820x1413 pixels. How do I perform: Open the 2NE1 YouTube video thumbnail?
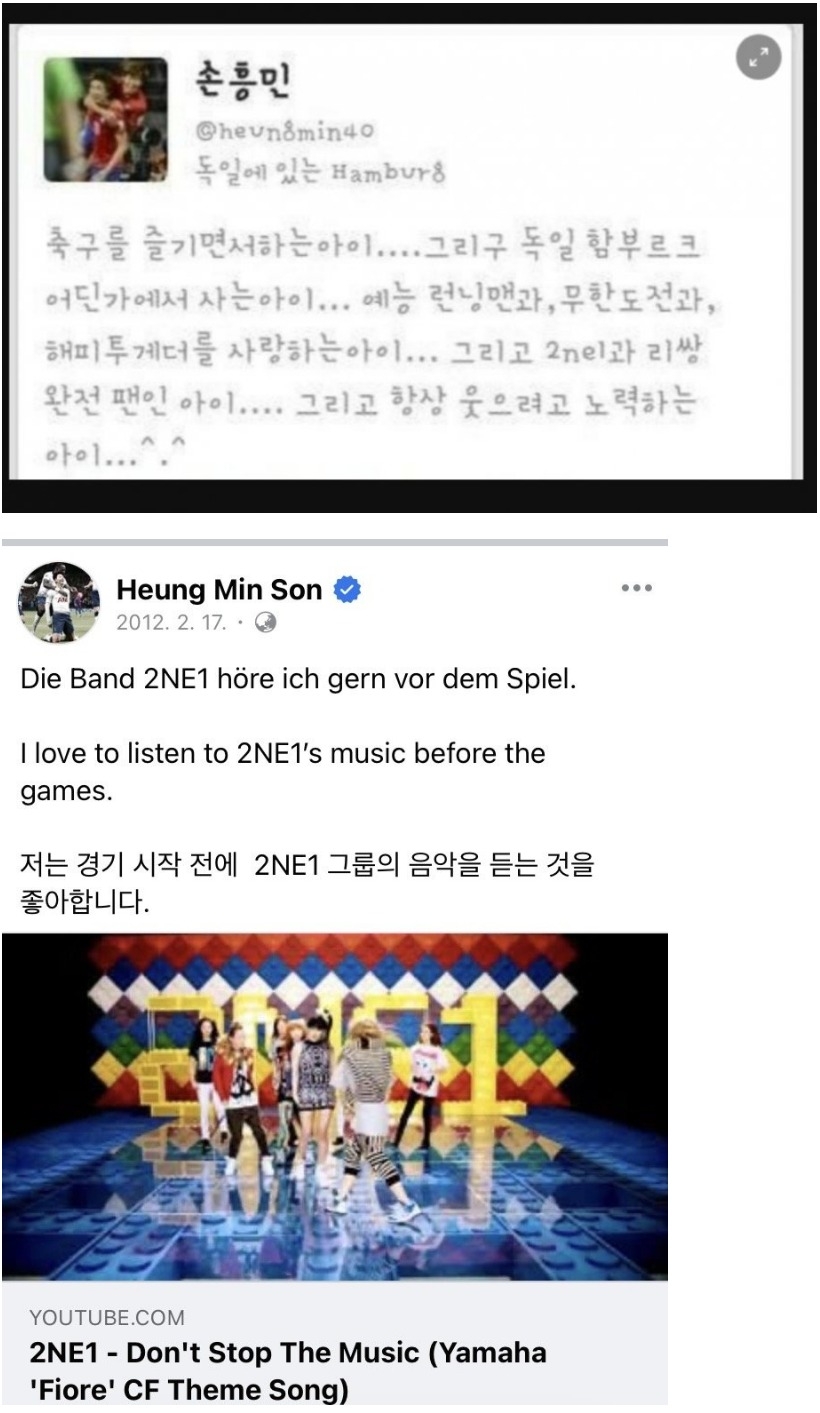coord(334,1106)
